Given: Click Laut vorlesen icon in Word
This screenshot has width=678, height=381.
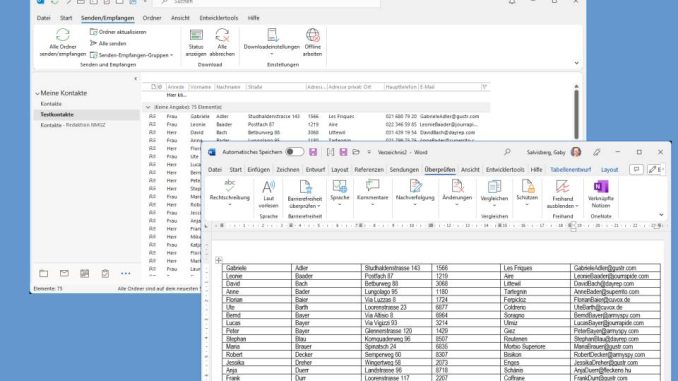Looking at the screenshot, I should [268, 187].
